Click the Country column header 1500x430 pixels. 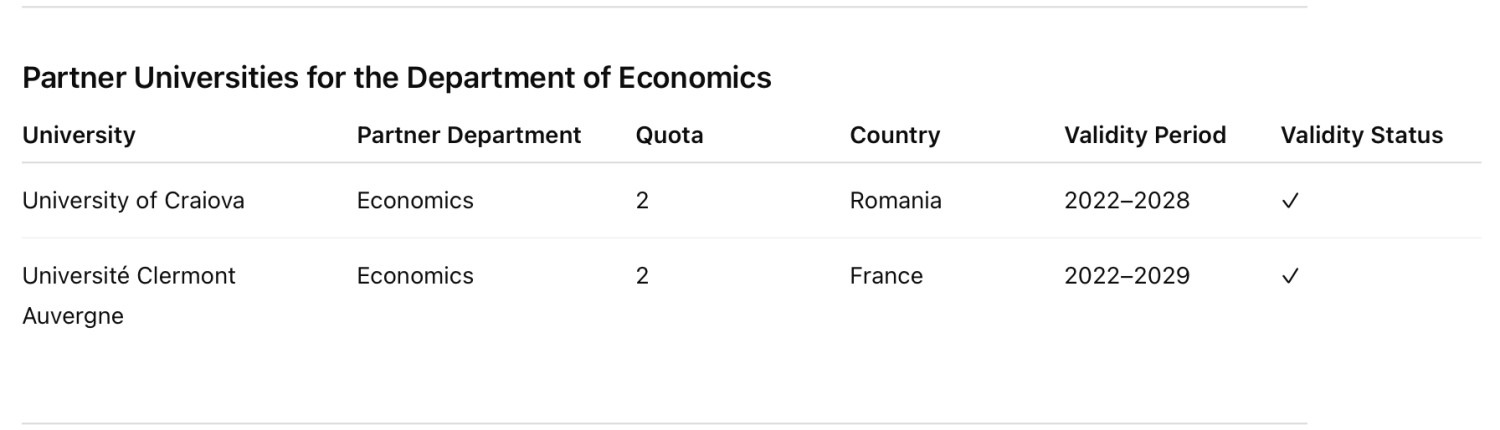pos(895,136)
